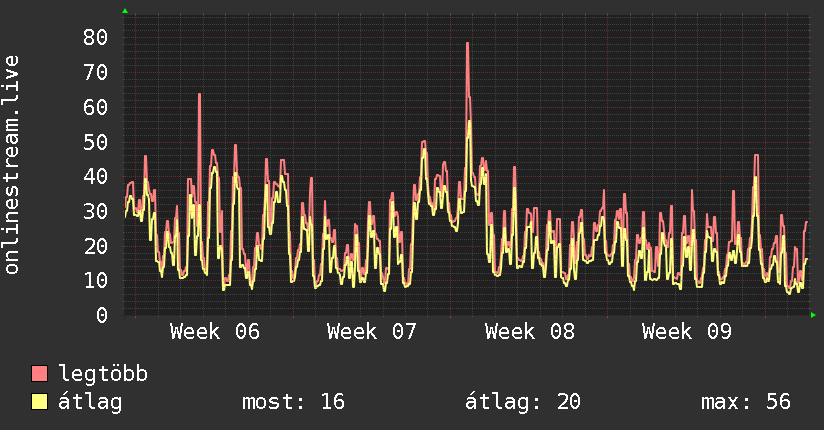The height and width of the screenshot is (430, 824).
Task: Click the 50 y-axis label
Action: tap(95, 142)
